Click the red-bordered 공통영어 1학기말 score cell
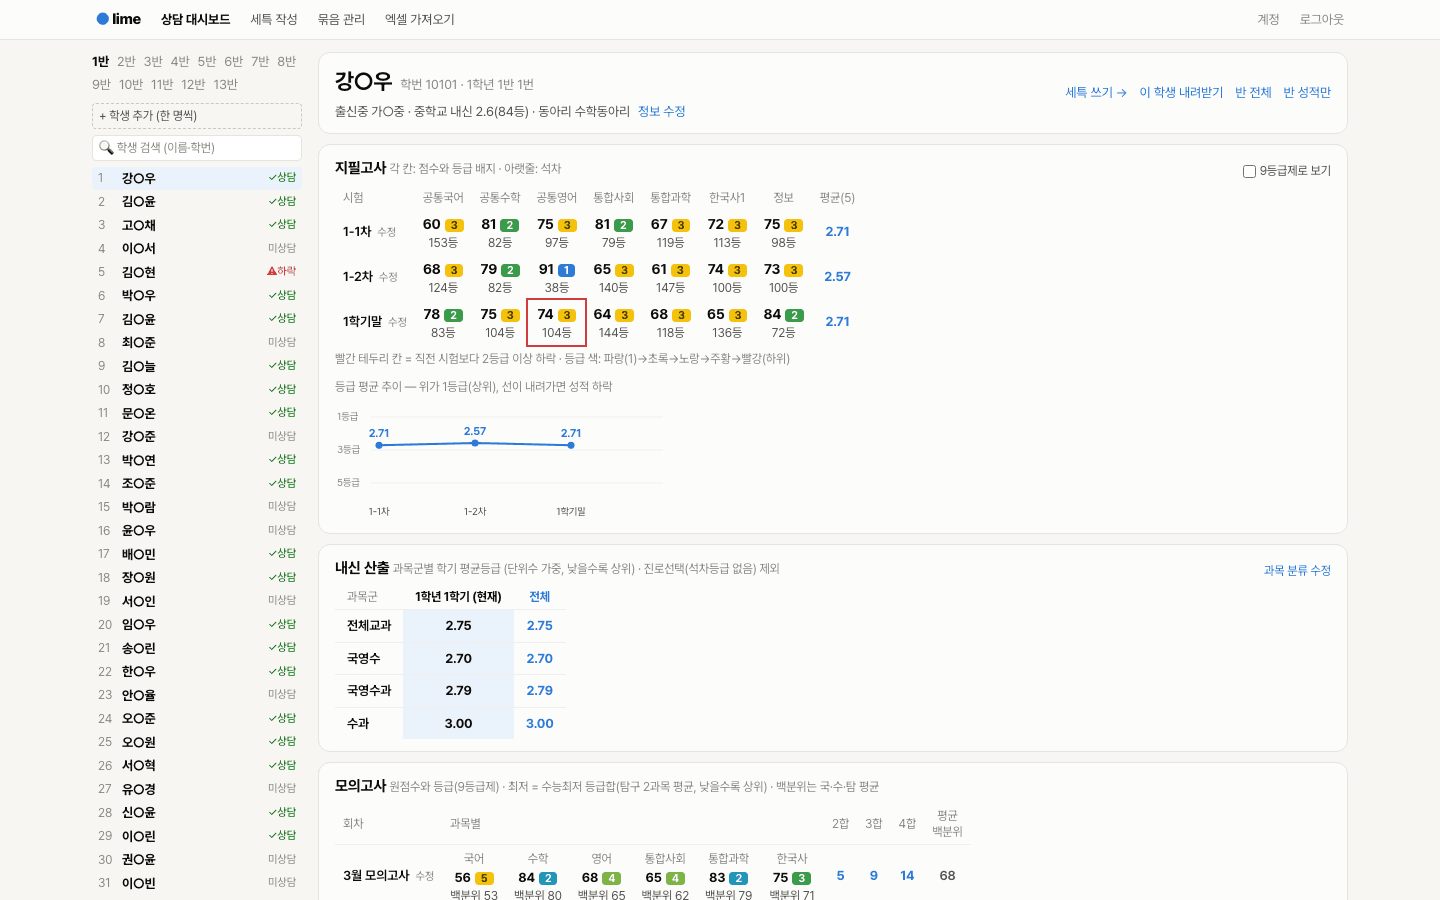 pyautogui.click(x=556, y=322)
